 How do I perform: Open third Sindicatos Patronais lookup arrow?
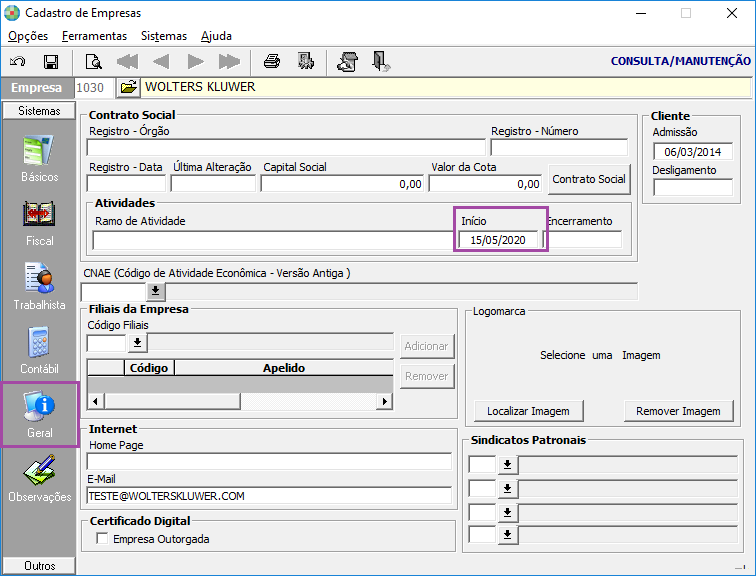click(507, 512)
